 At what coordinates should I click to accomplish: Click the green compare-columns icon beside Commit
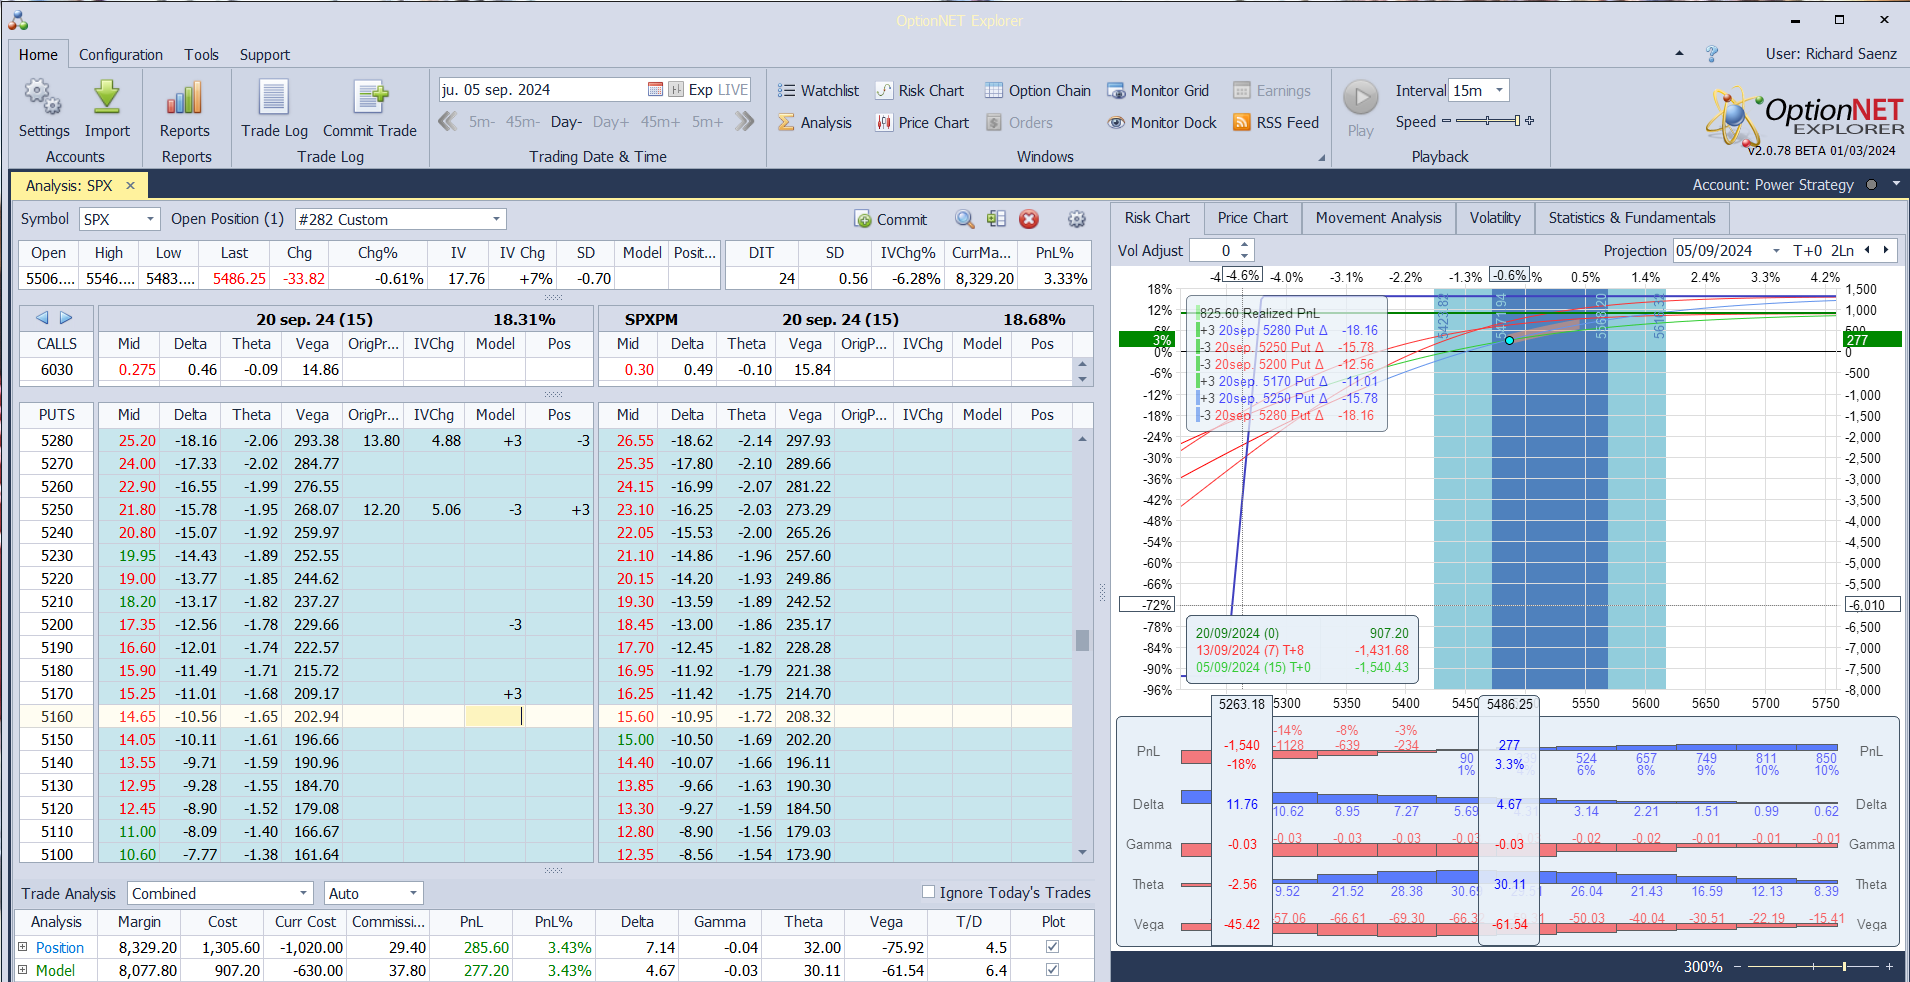996,219
